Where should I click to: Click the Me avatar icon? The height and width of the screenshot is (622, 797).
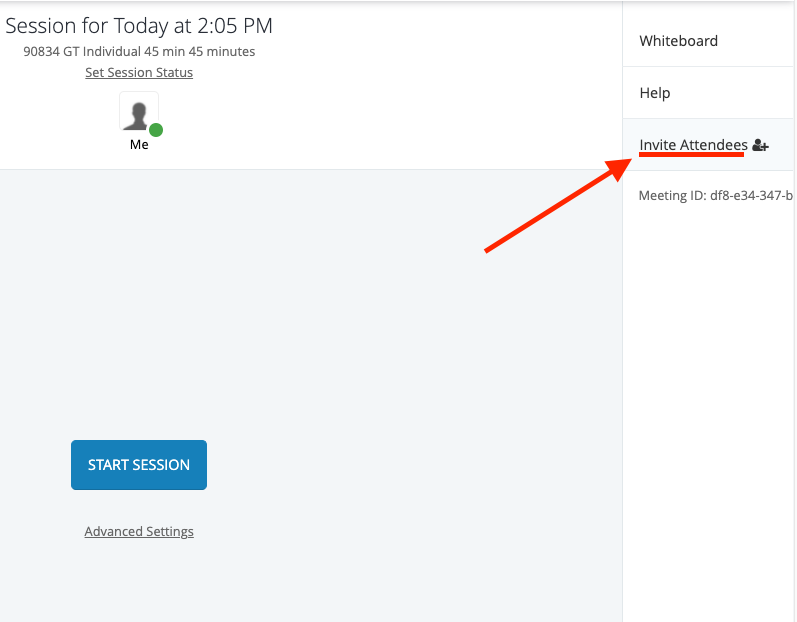pos(139,112)
